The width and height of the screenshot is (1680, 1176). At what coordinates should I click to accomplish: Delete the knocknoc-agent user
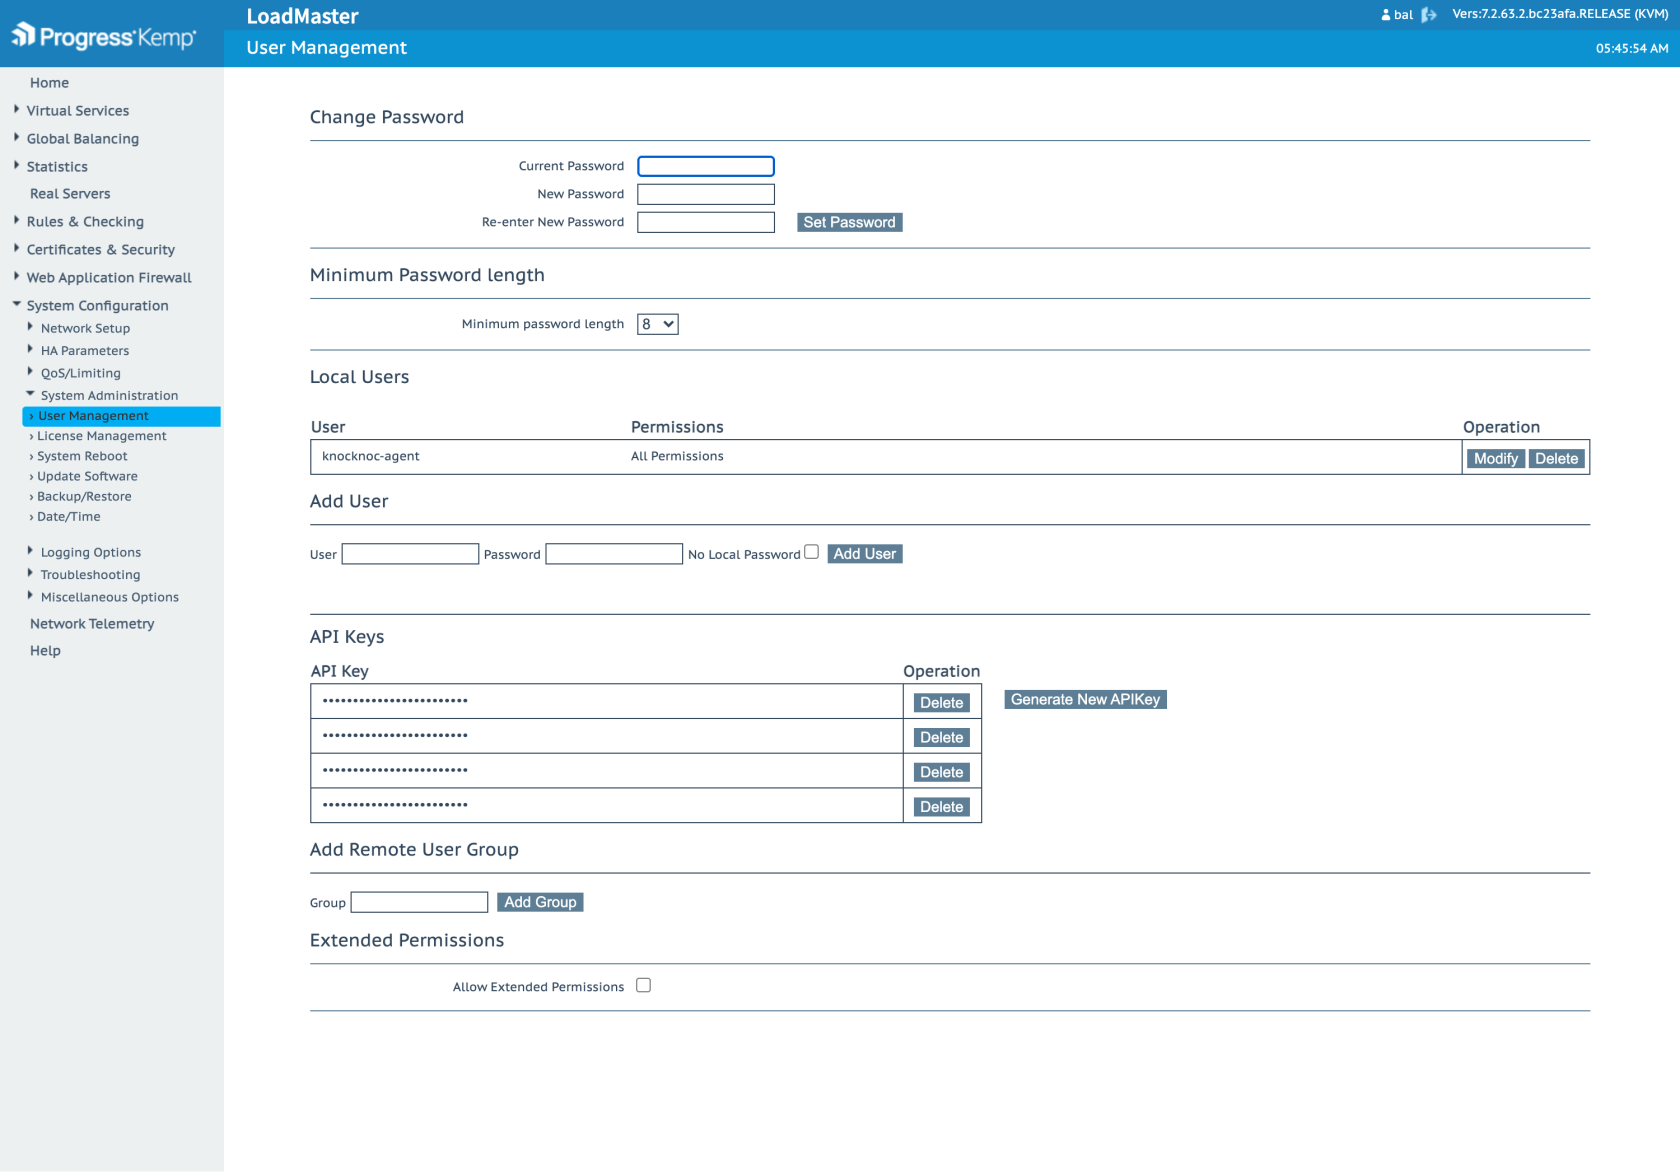[x=1557, y=458]
